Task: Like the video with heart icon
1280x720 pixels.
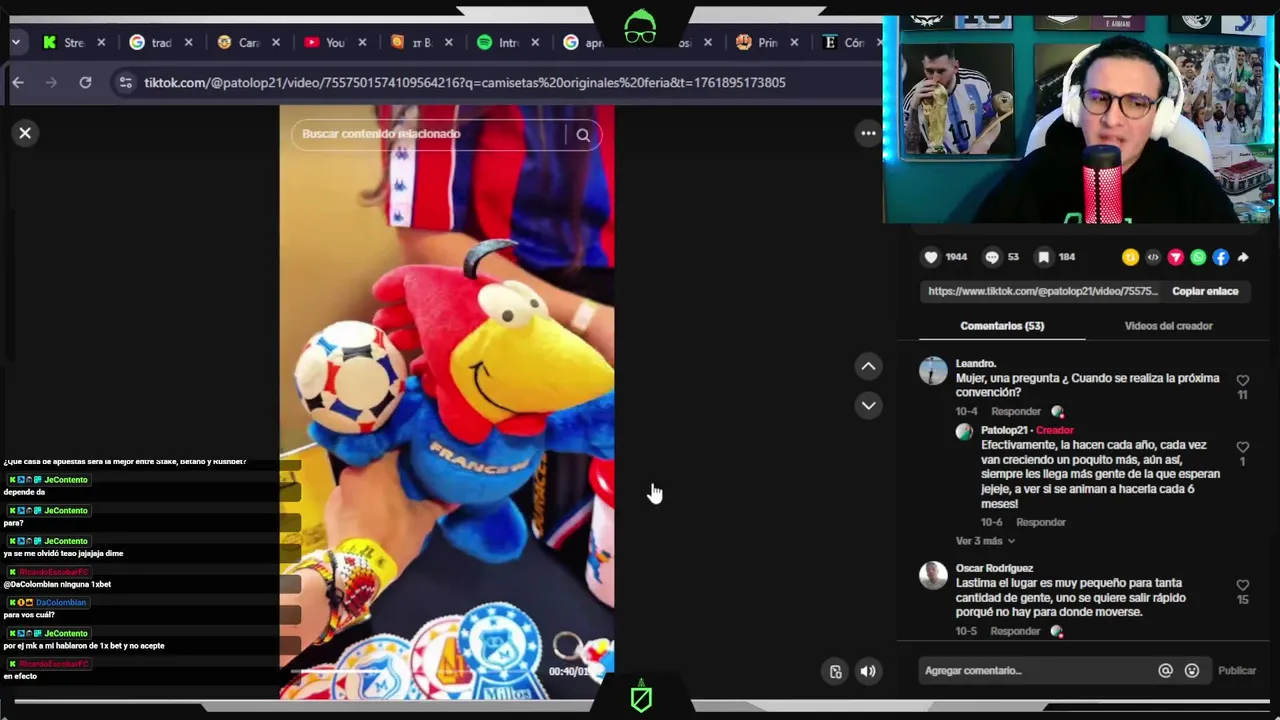Action: coord(931,257)
